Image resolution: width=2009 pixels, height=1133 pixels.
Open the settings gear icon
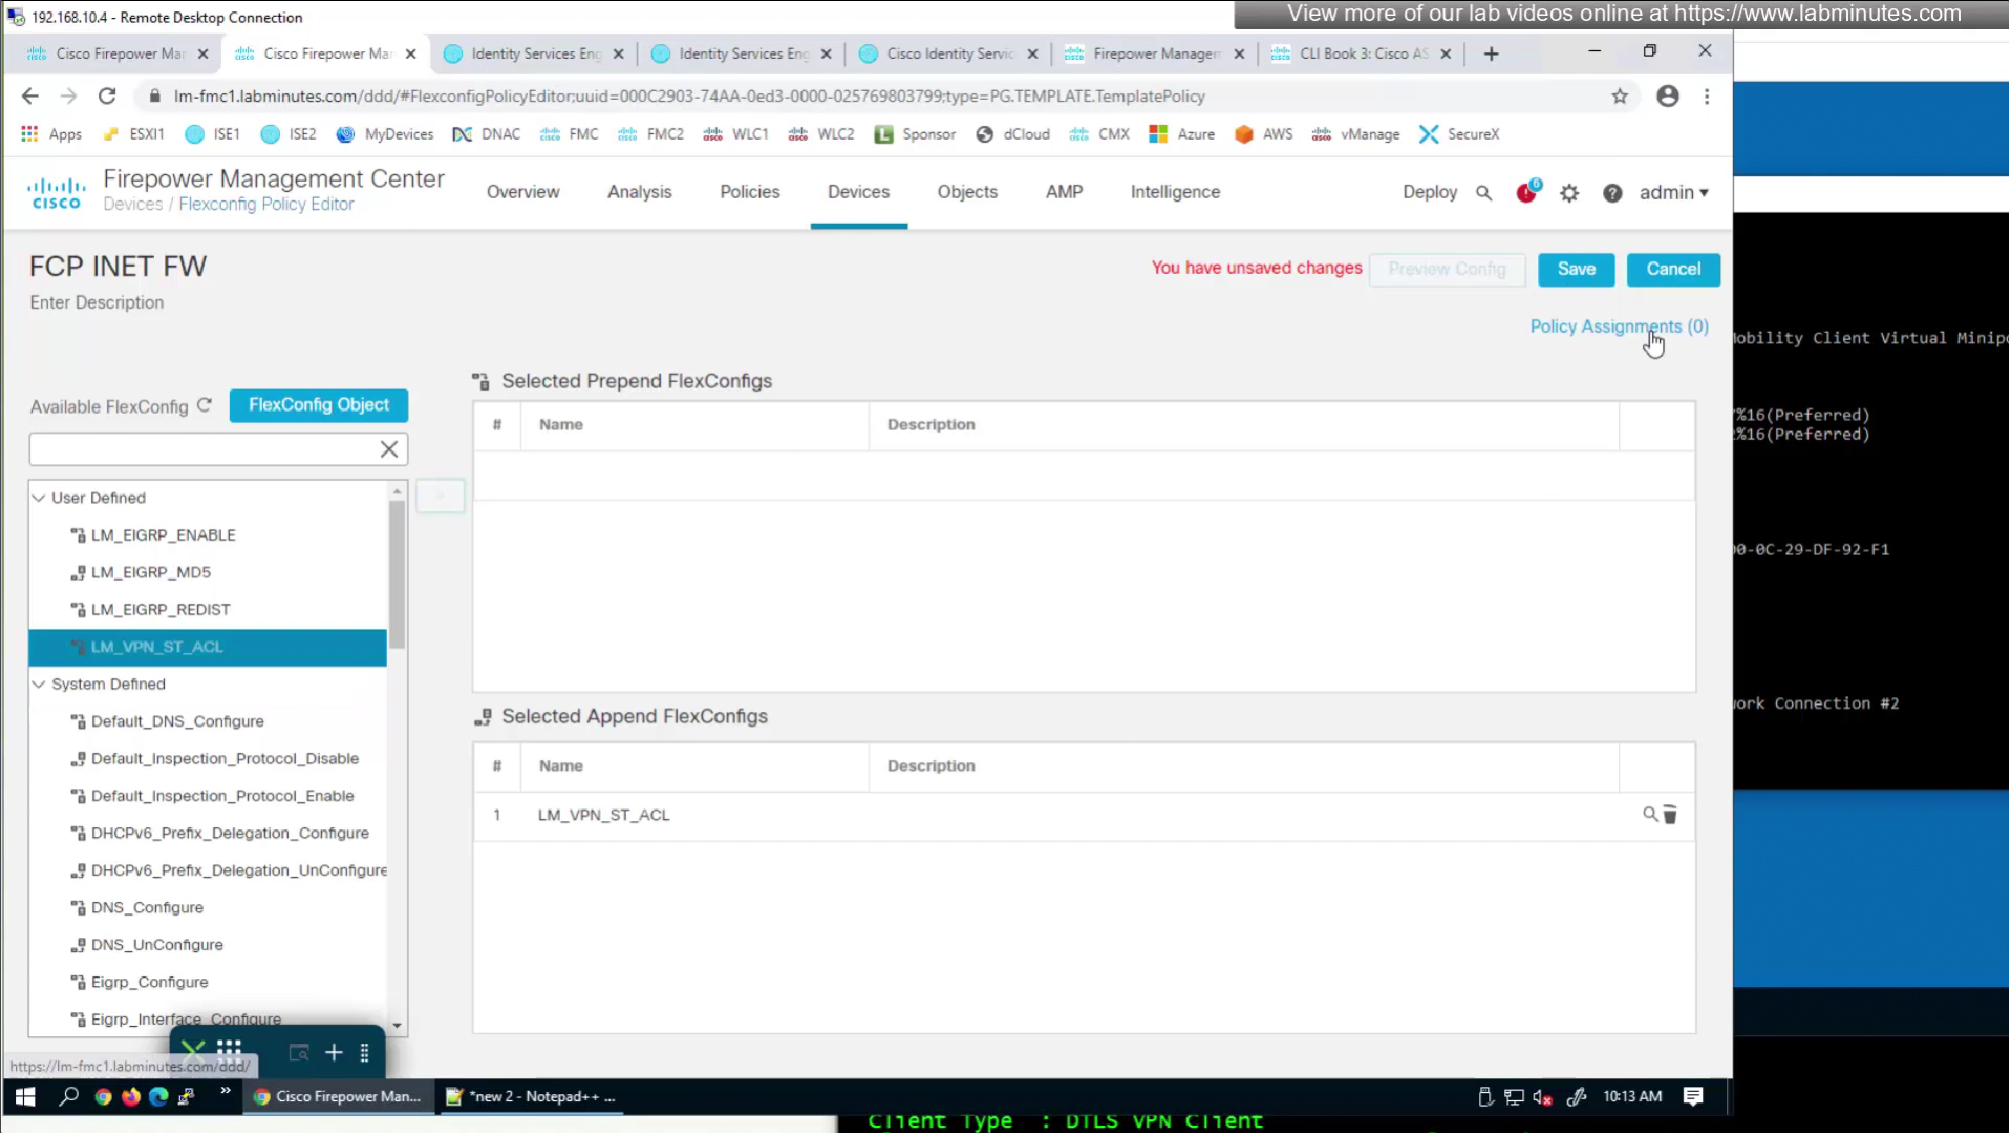click(1569, 193)
